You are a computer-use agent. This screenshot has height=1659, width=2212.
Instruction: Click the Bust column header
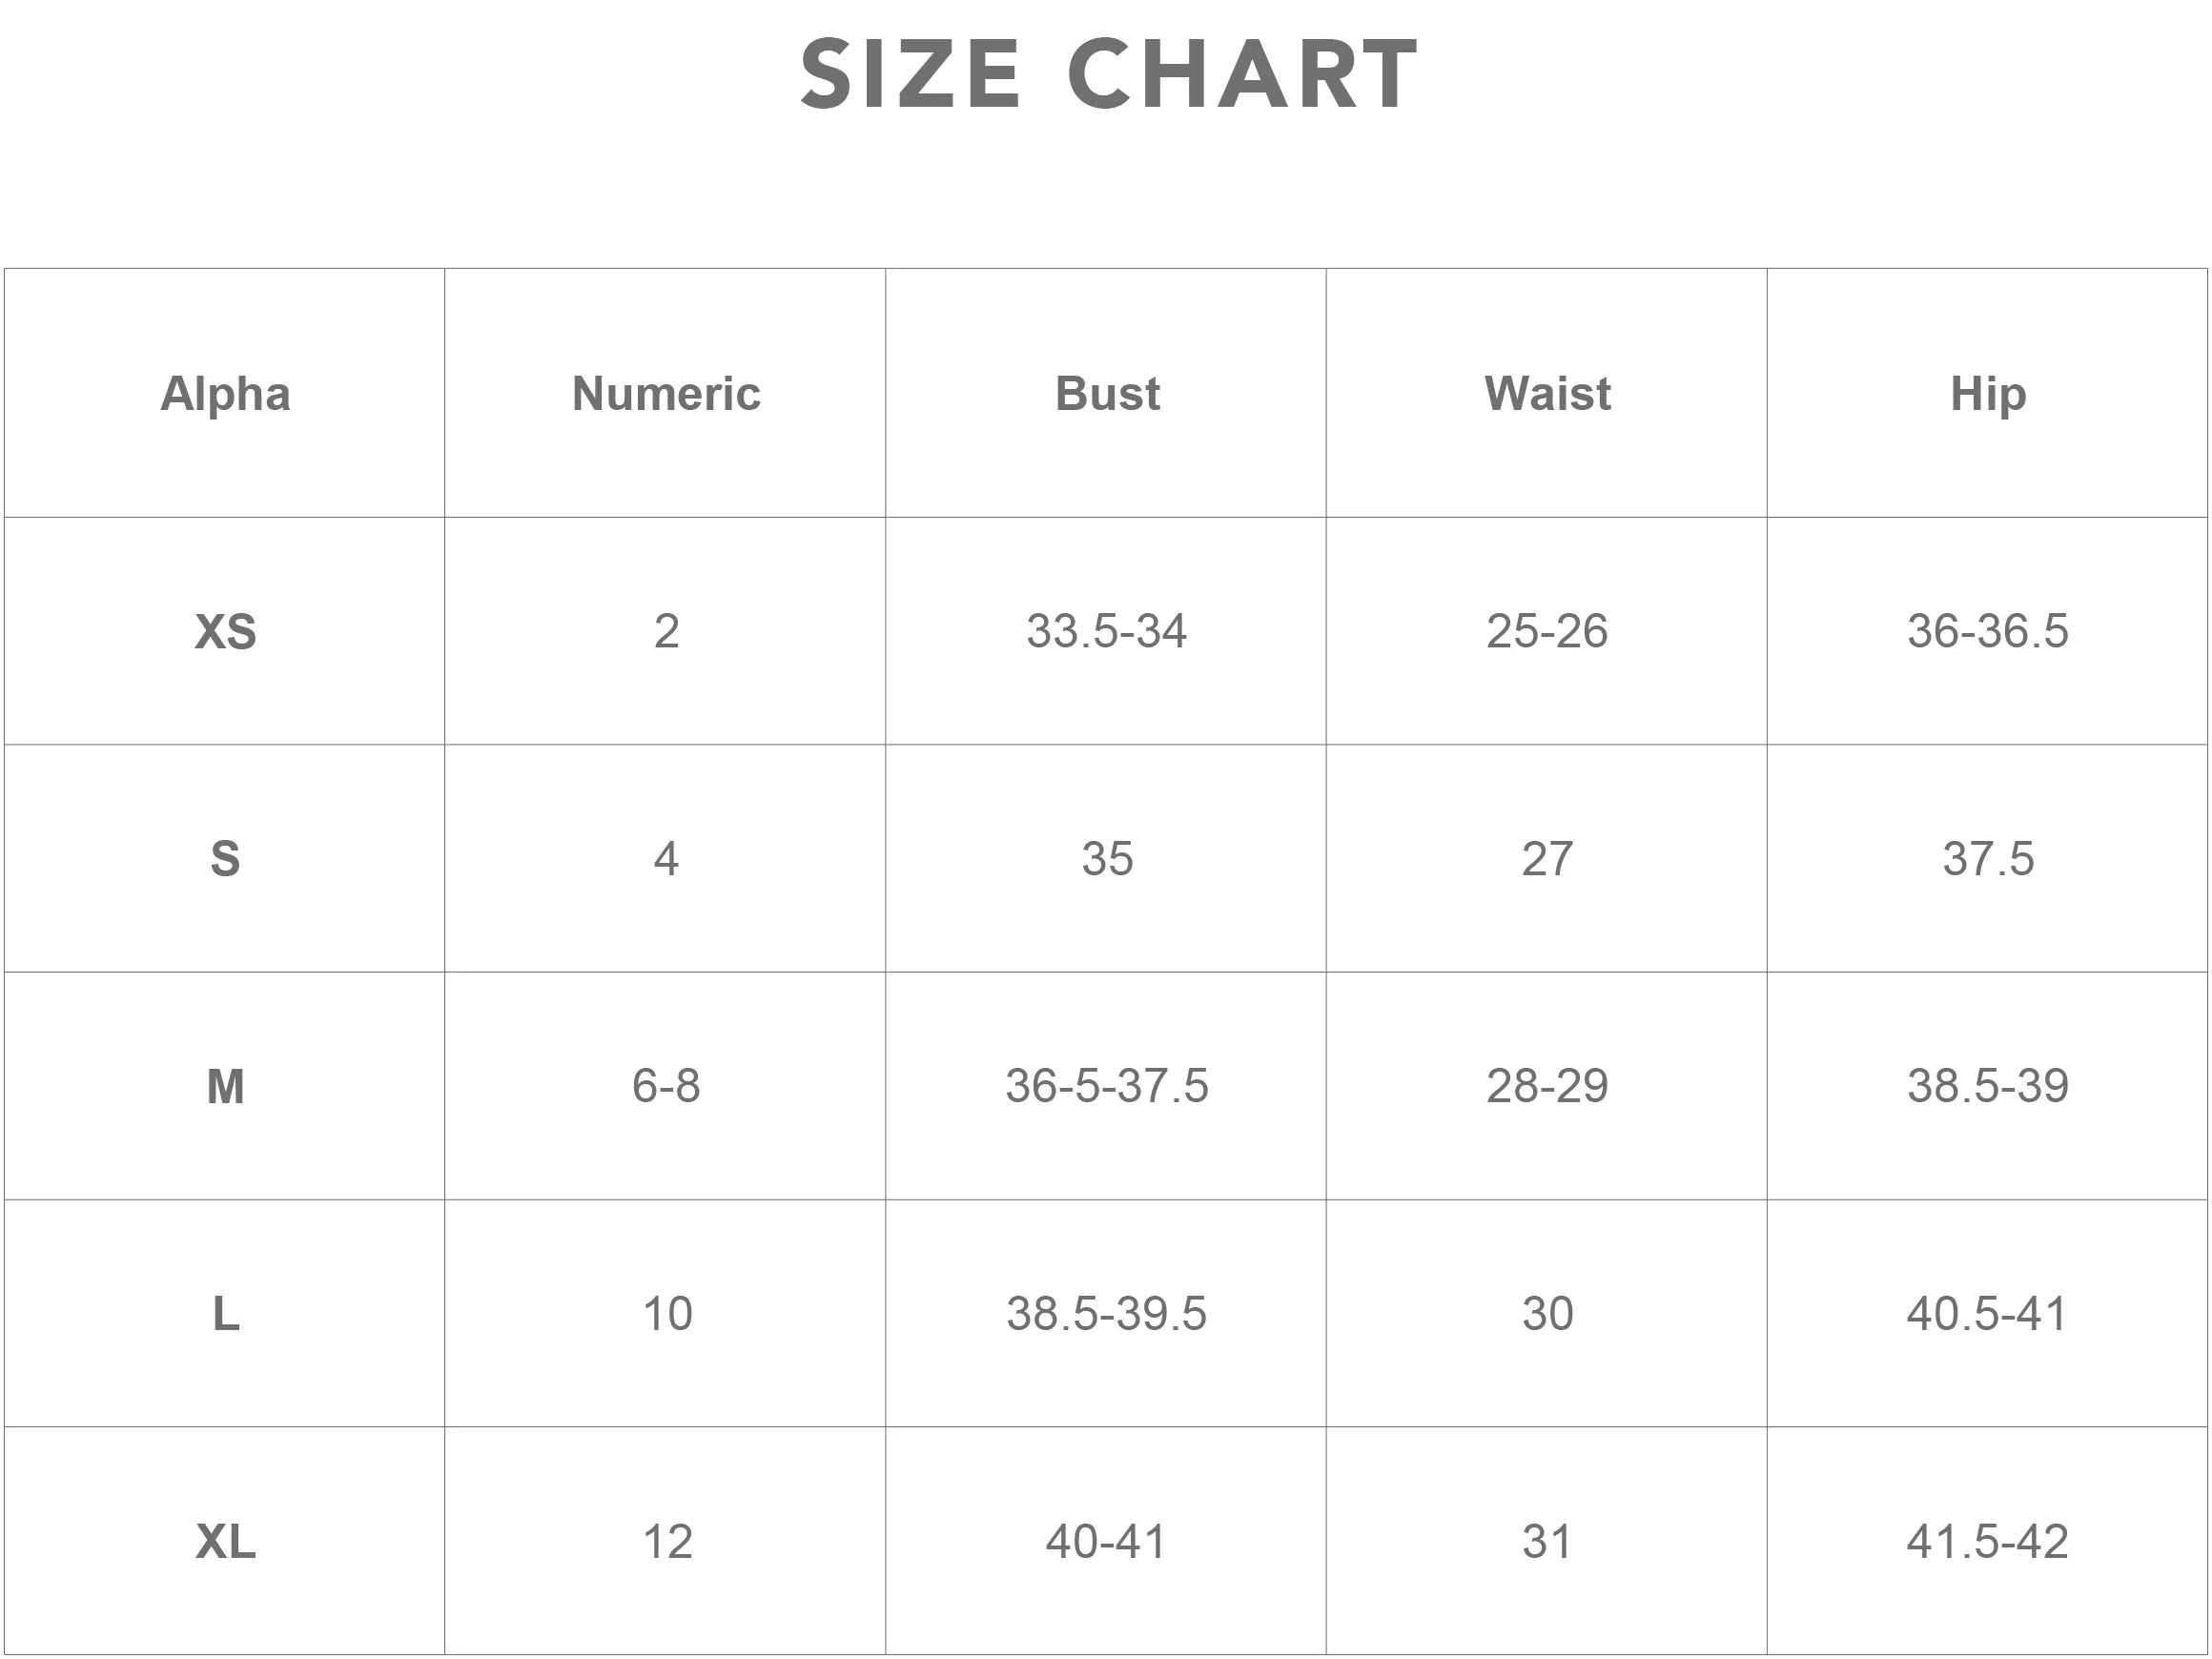click(1107, 394)
